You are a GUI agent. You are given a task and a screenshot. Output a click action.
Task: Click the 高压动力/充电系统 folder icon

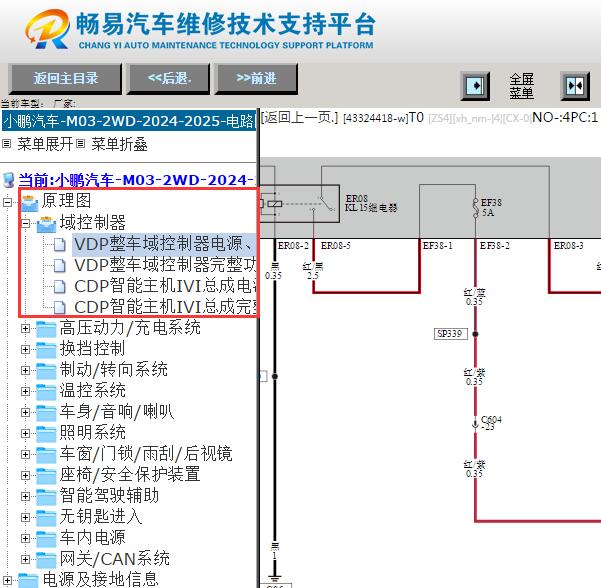tap(46, 329)
